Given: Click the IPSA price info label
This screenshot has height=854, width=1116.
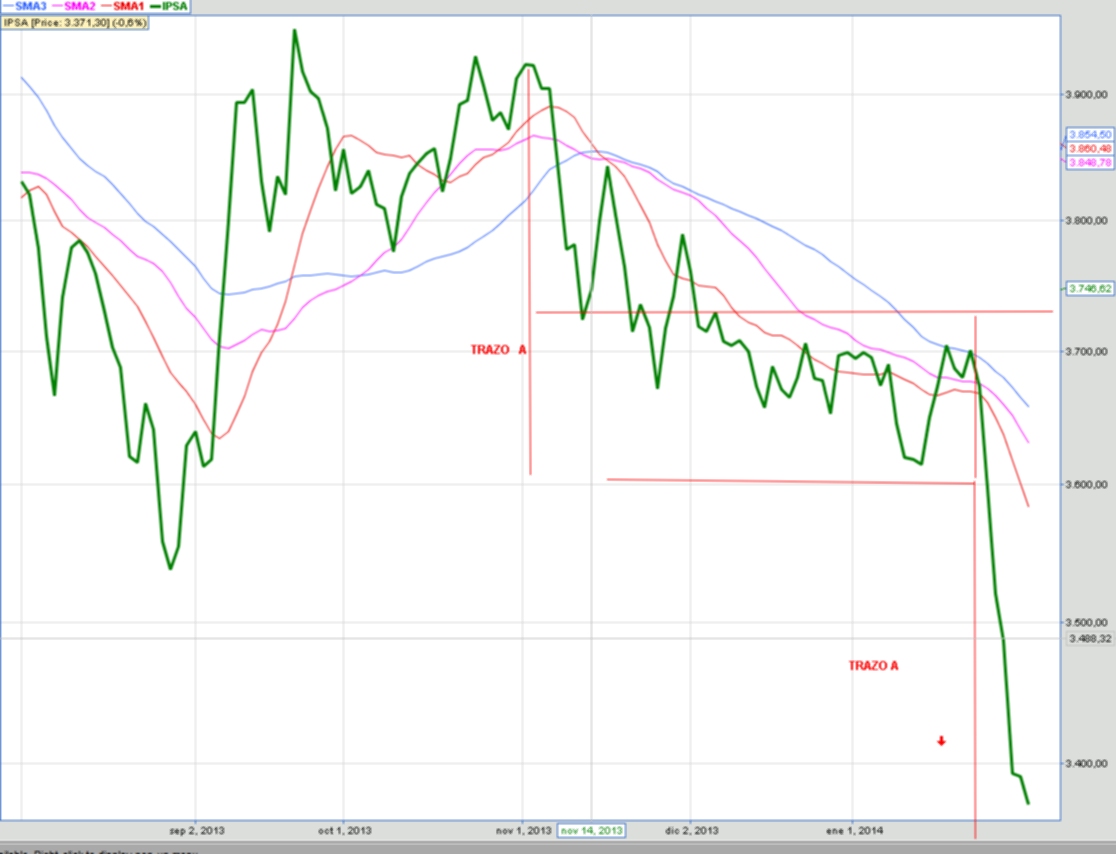Looking at the screenshot, I should 75,23.
